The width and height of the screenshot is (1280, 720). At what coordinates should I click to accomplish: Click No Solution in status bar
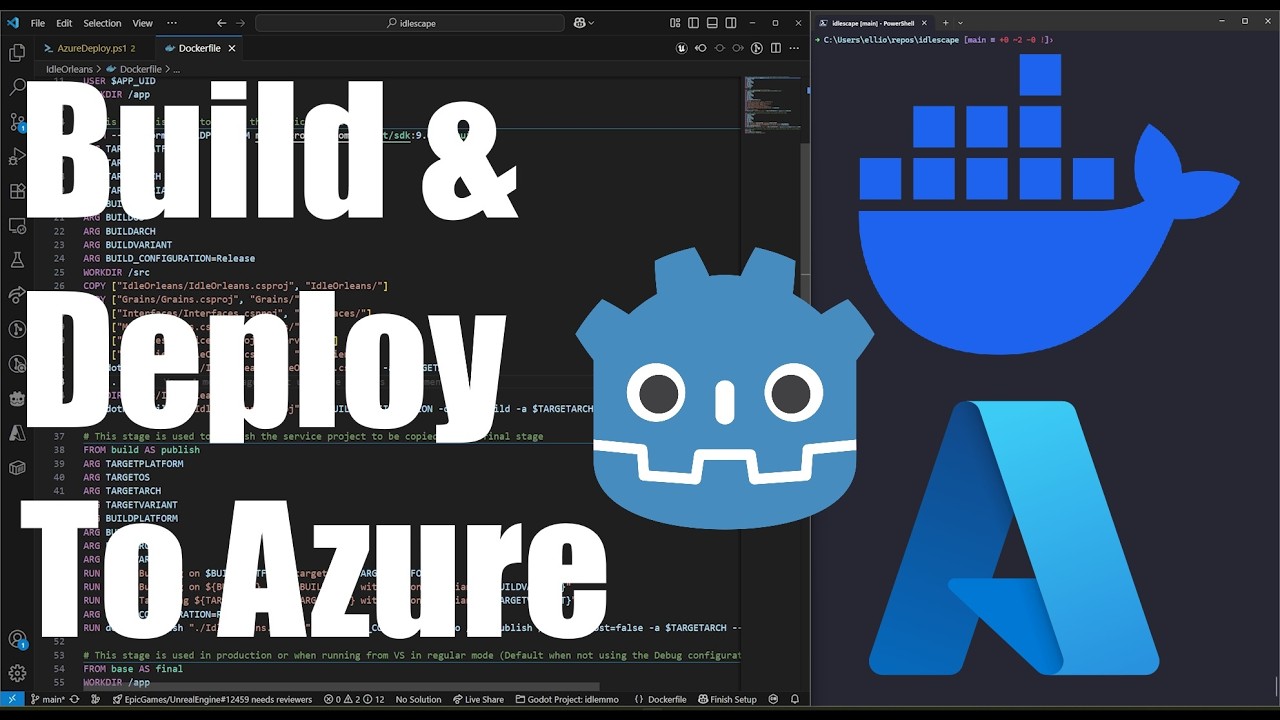(418, 699)
